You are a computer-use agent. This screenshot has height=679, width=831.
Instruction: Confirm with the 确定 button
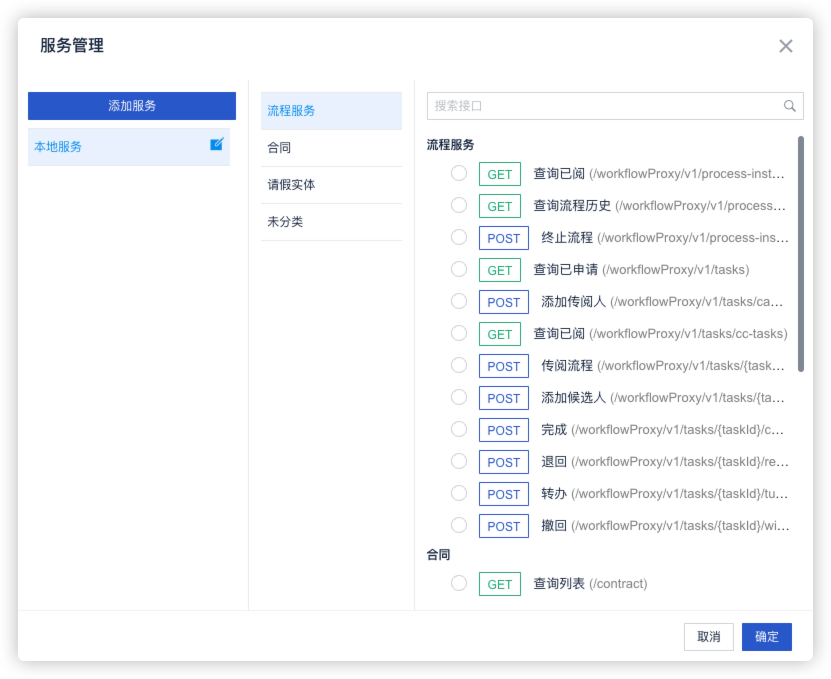pyautogui.click(x=766, y=637)
